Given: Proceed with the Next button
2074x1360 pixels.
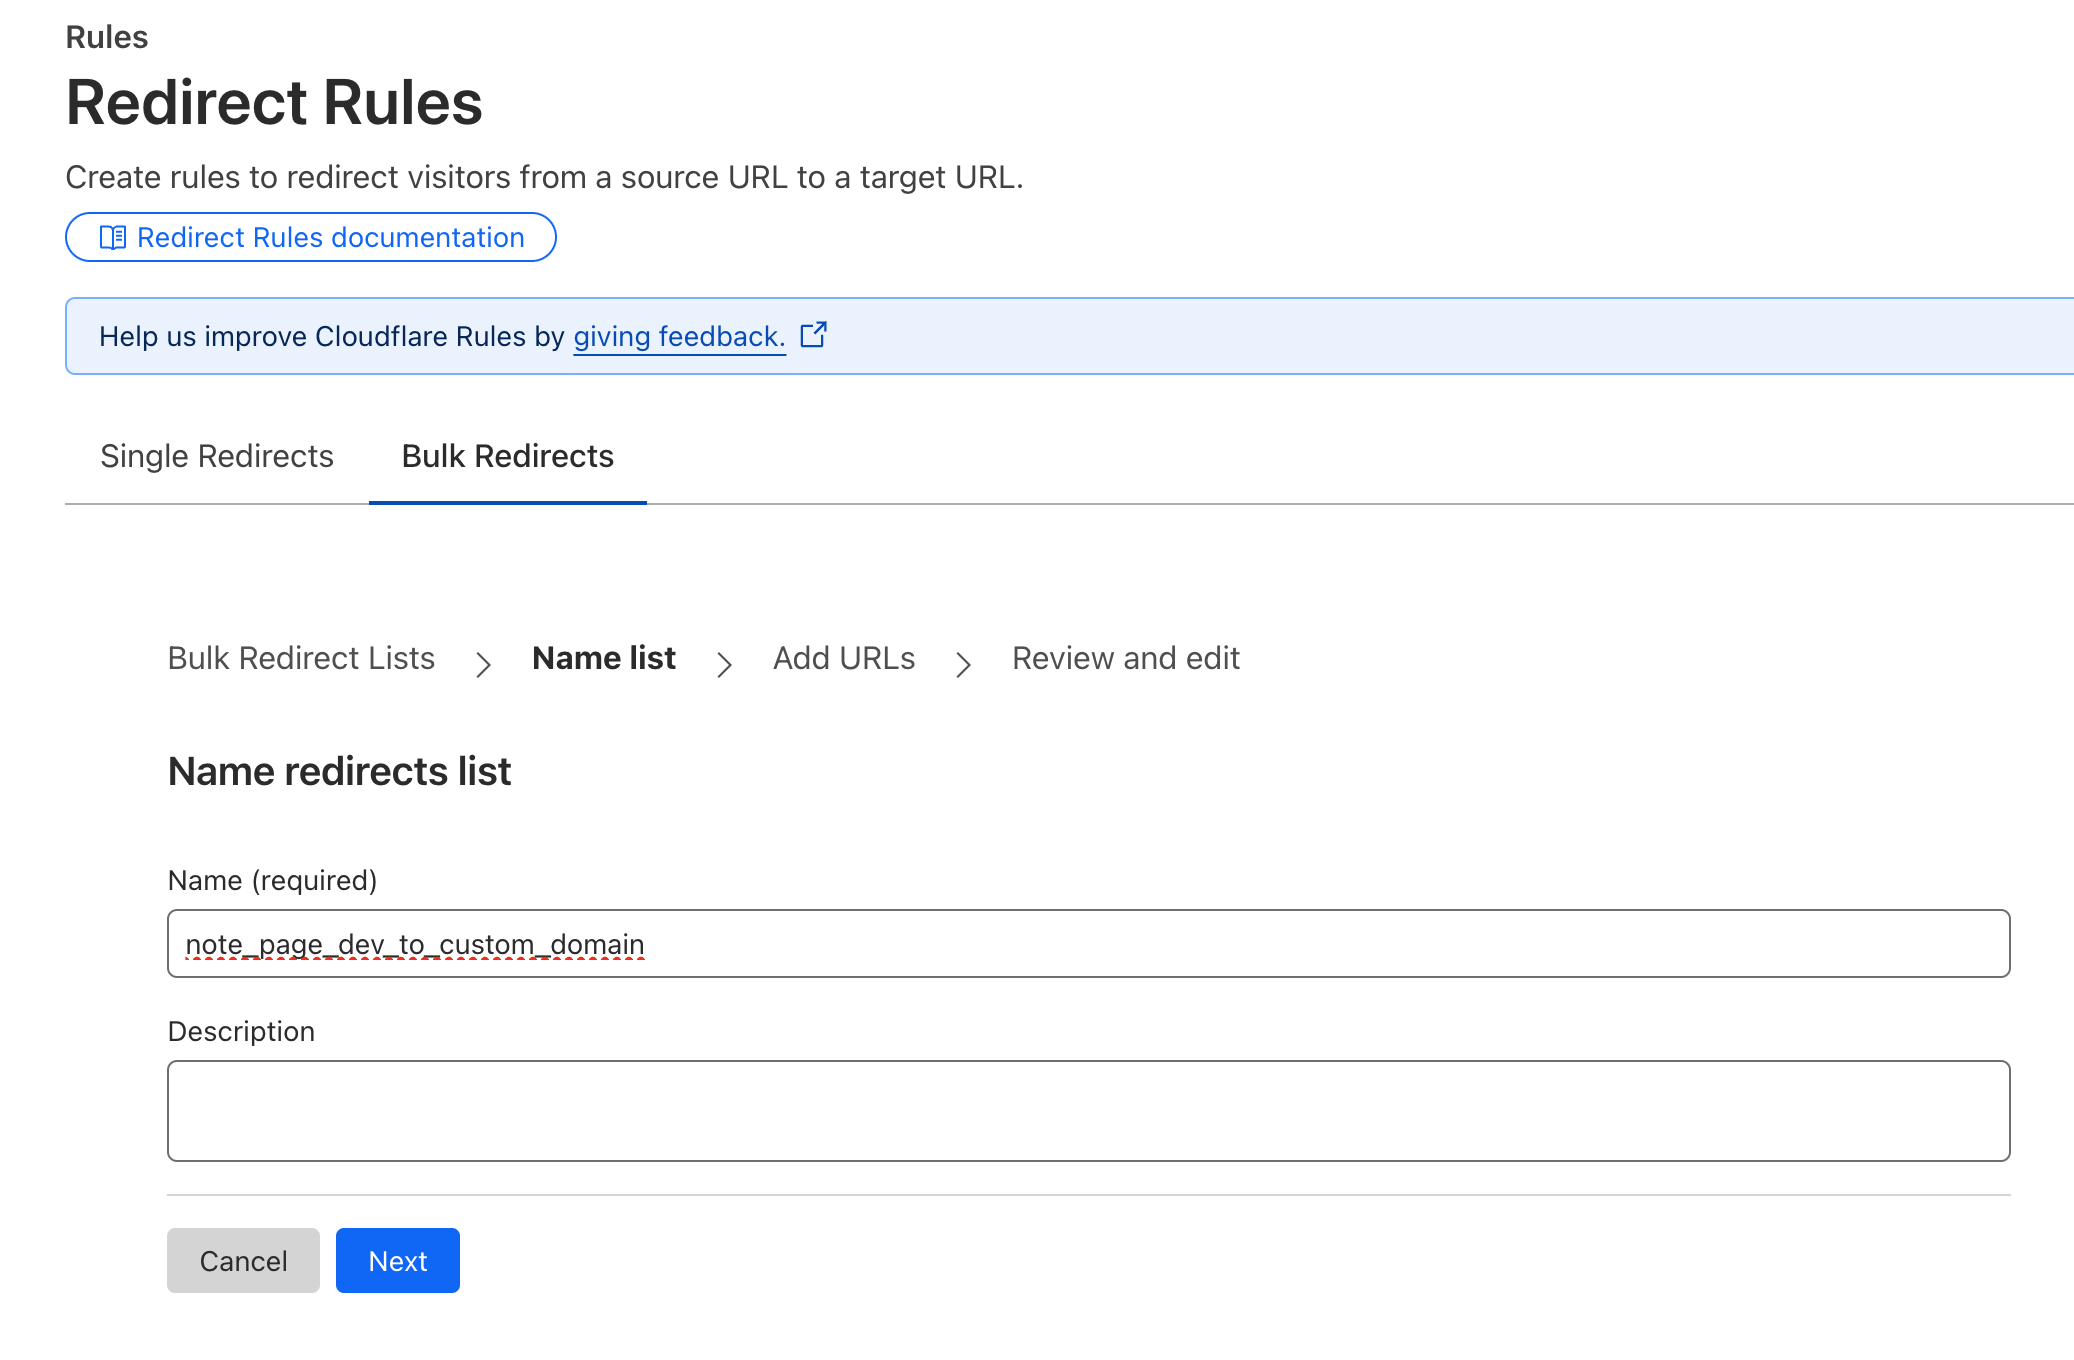Looking at the screenshot, I should click(397, 1260).
